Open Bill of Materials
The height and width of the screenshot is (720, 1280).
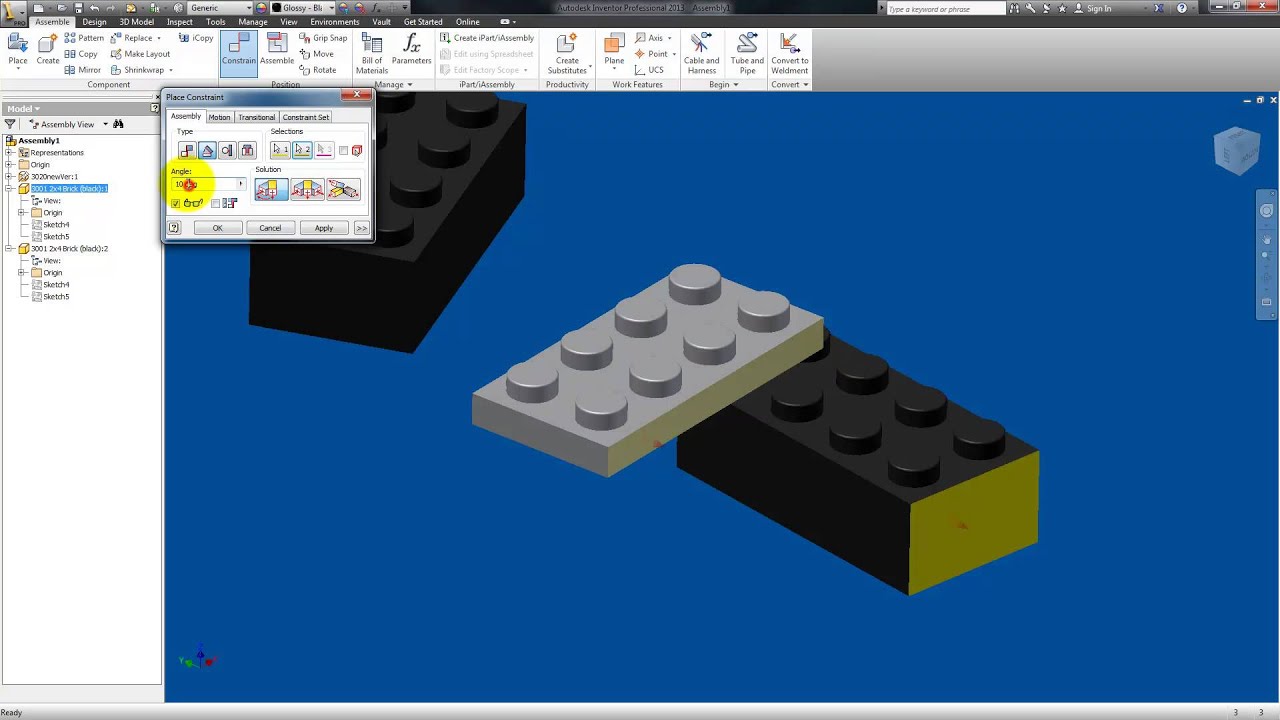pos(372,54)
